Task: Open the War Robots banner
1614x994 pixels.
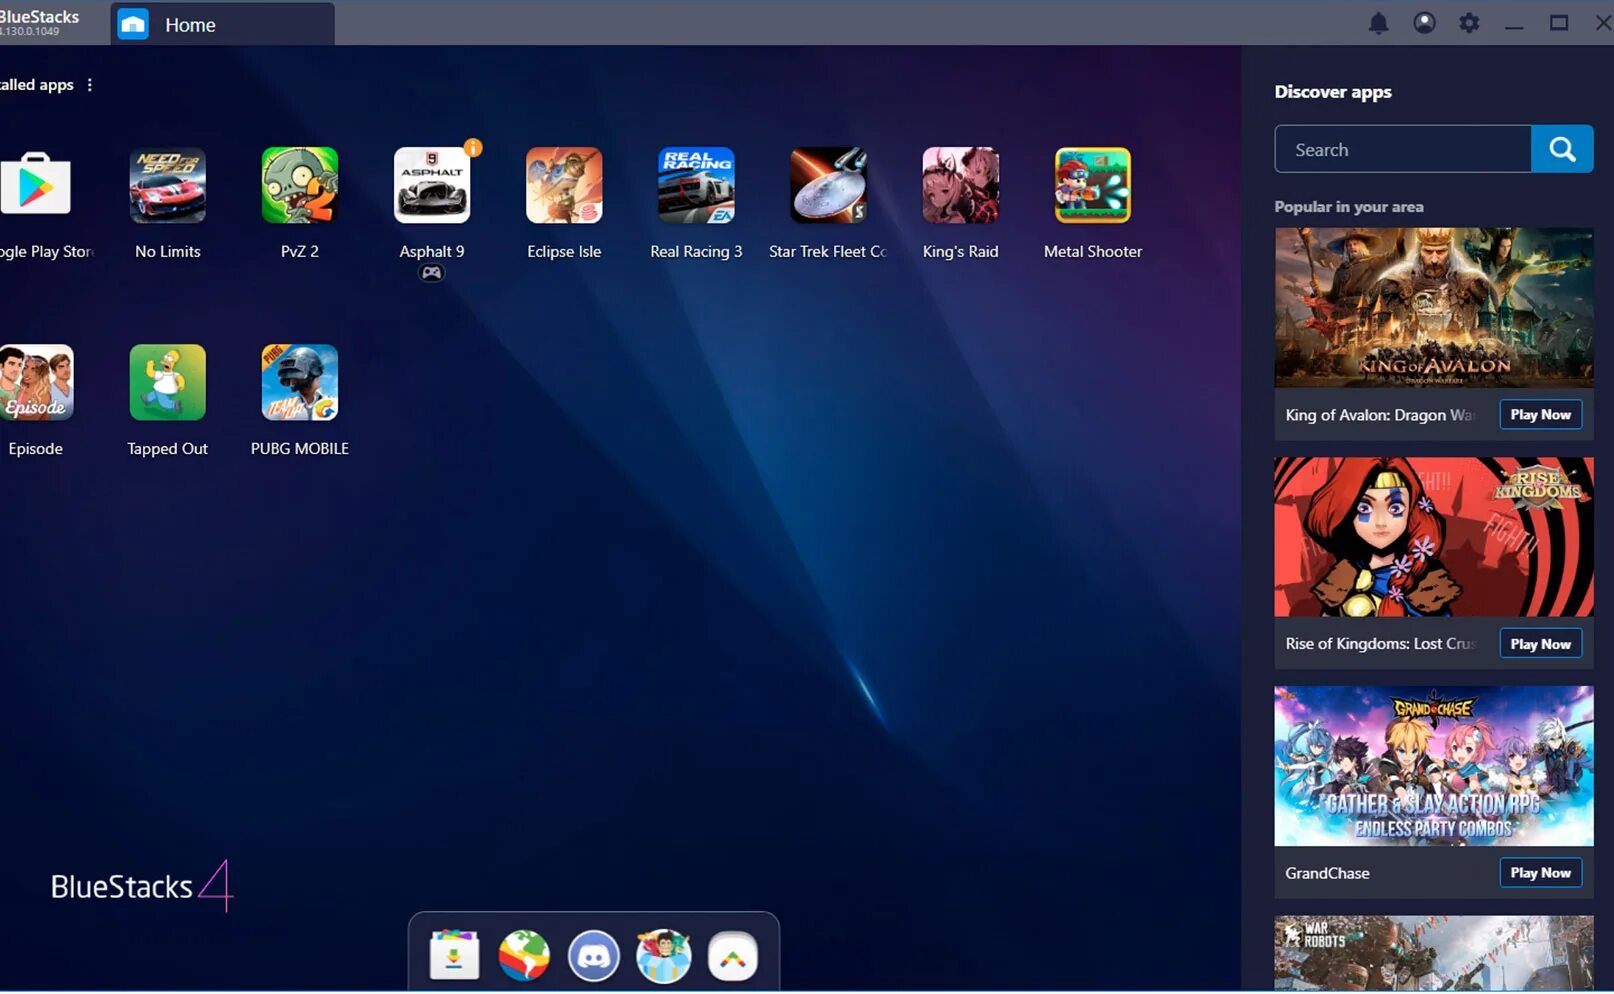Action: click(x=1434, y=954)
